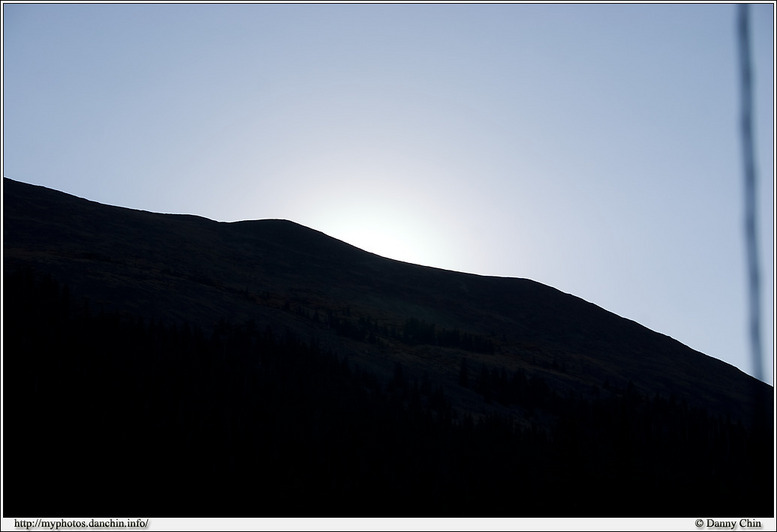Click the myphotos.danchin.info URL text
The width and height of the screenshot is (777, 532).
(x=82, y=524)
